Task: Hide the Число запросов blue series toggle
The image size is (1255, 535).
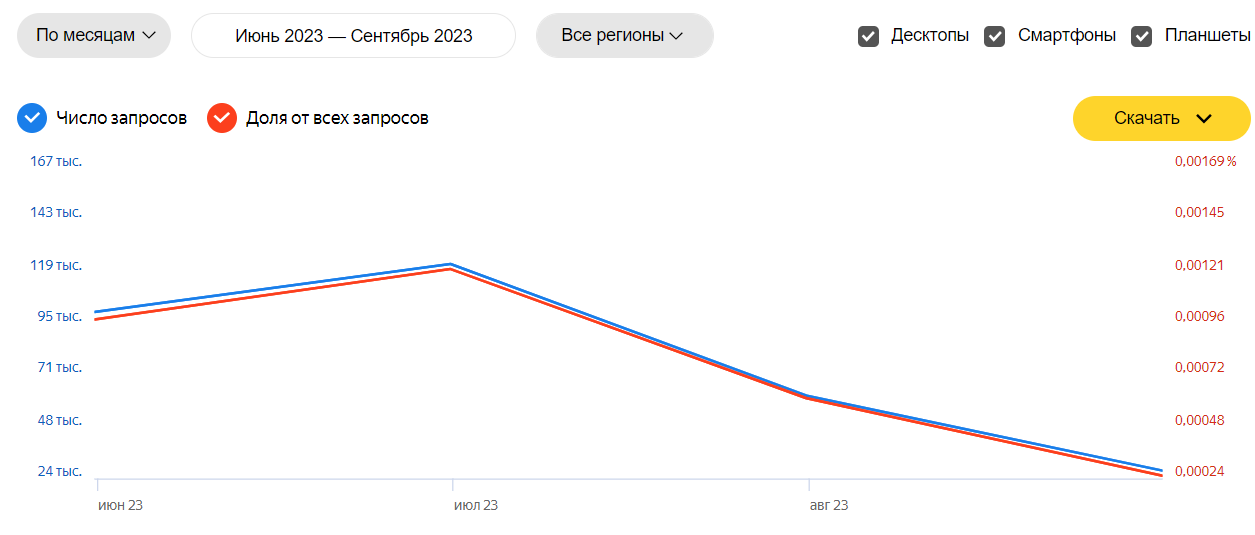Action: point(32,118)
